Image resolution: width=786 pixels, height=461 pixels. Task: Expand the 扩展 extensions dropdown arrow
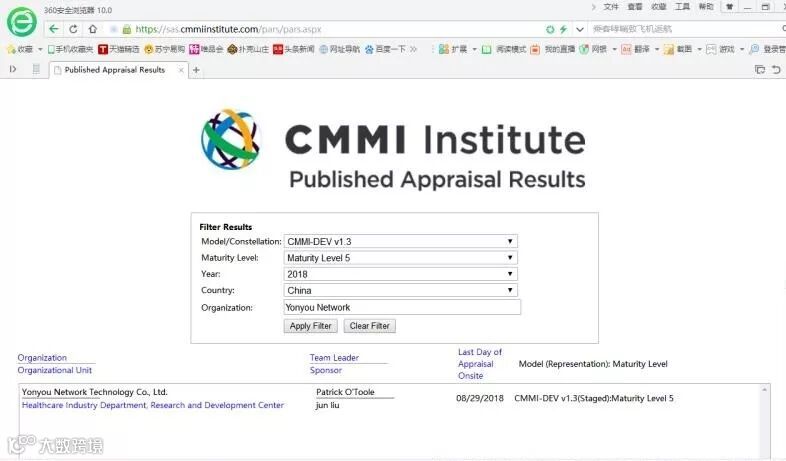474,49
